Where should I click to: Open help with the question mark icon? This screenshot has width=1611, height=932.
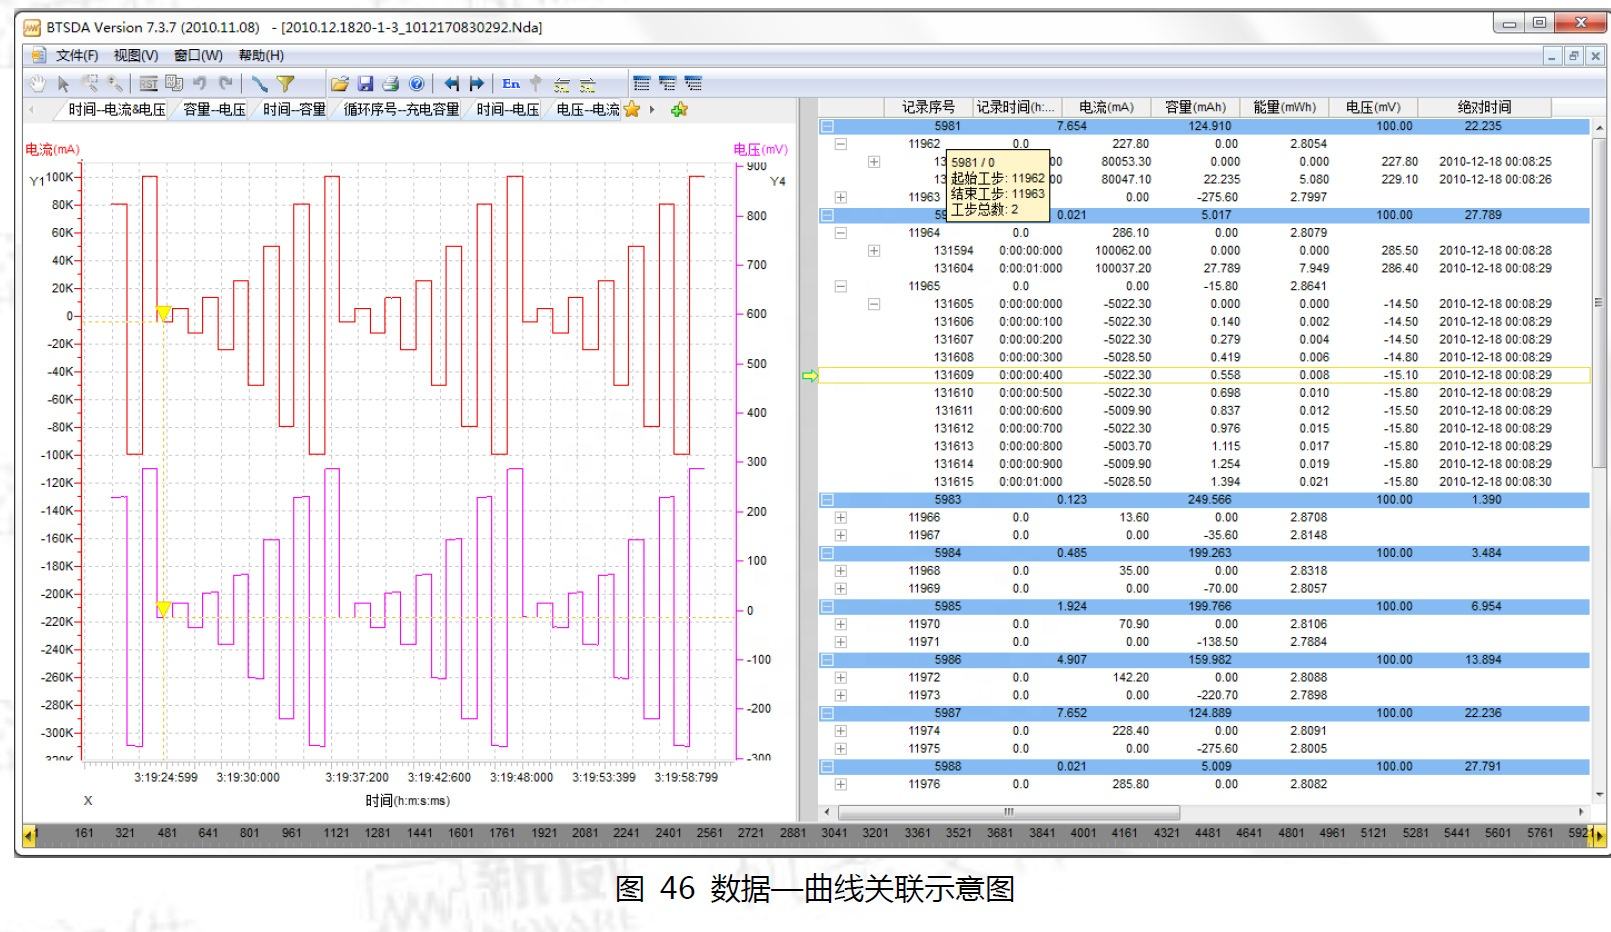coord(416,84)
